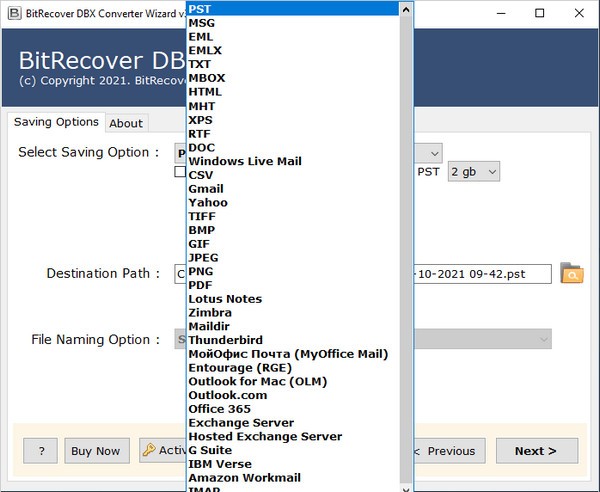
Task: Click the Destination Path text field
Action: [480, 274]
